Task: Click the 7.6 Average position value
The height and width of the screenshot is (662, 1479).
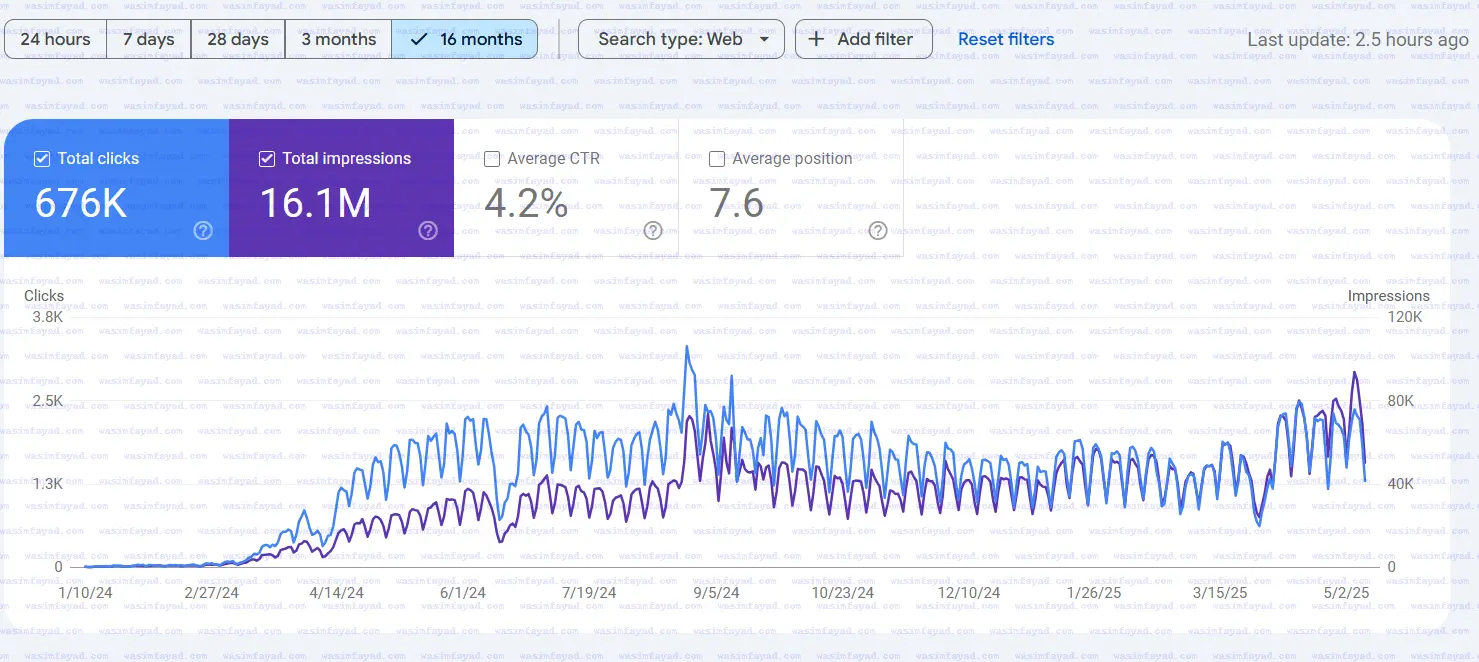Action: coord(737,204)
